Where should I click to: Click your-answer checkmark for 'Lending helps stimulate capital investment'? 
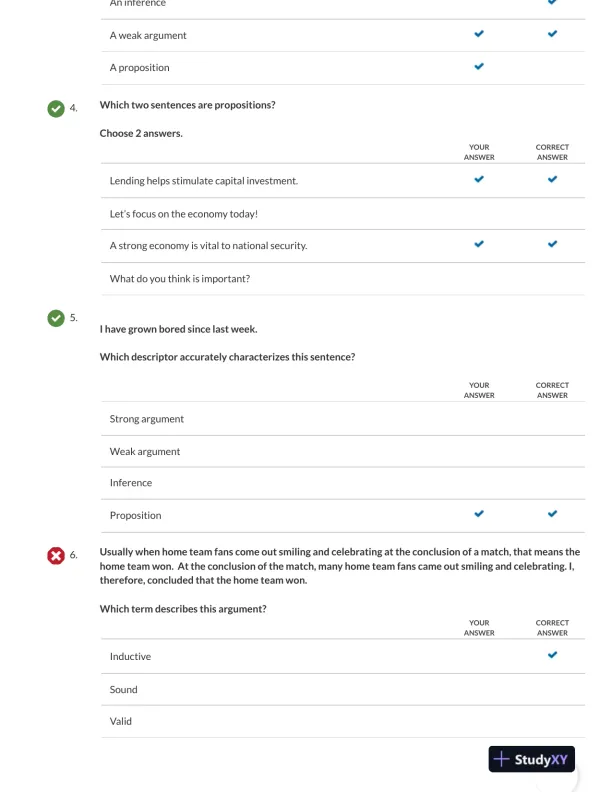(479, 180)
